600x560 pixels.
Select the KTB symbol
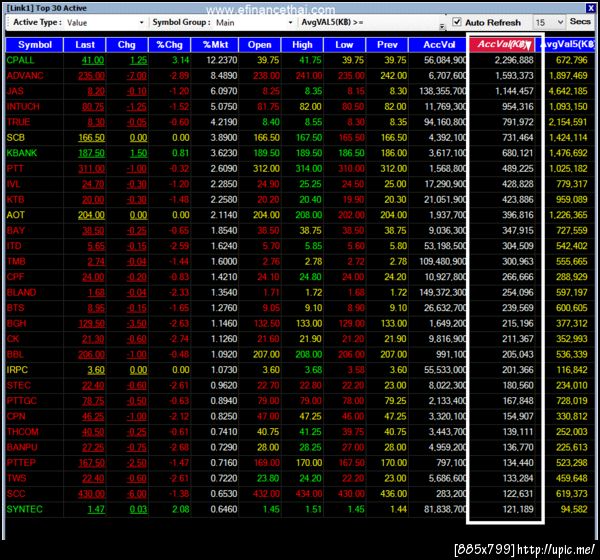(x=15, y=200)
